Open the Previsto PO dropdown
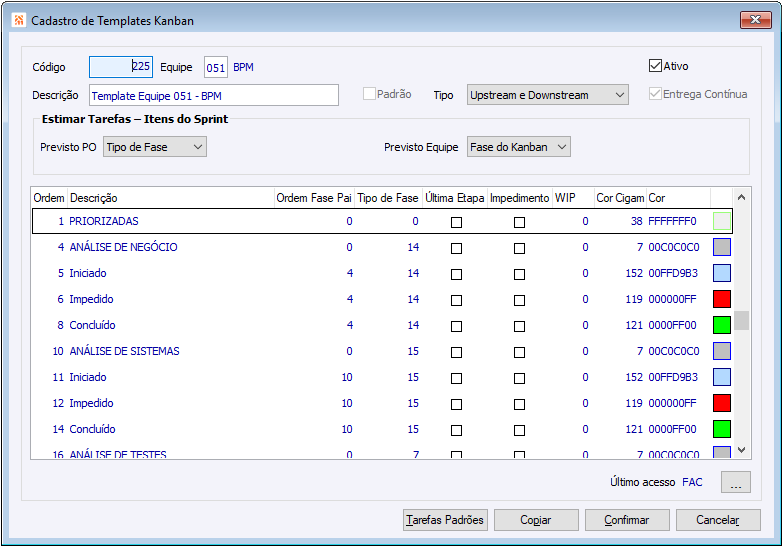Screen dimensions: 783x546 click(x=155, y=147)
